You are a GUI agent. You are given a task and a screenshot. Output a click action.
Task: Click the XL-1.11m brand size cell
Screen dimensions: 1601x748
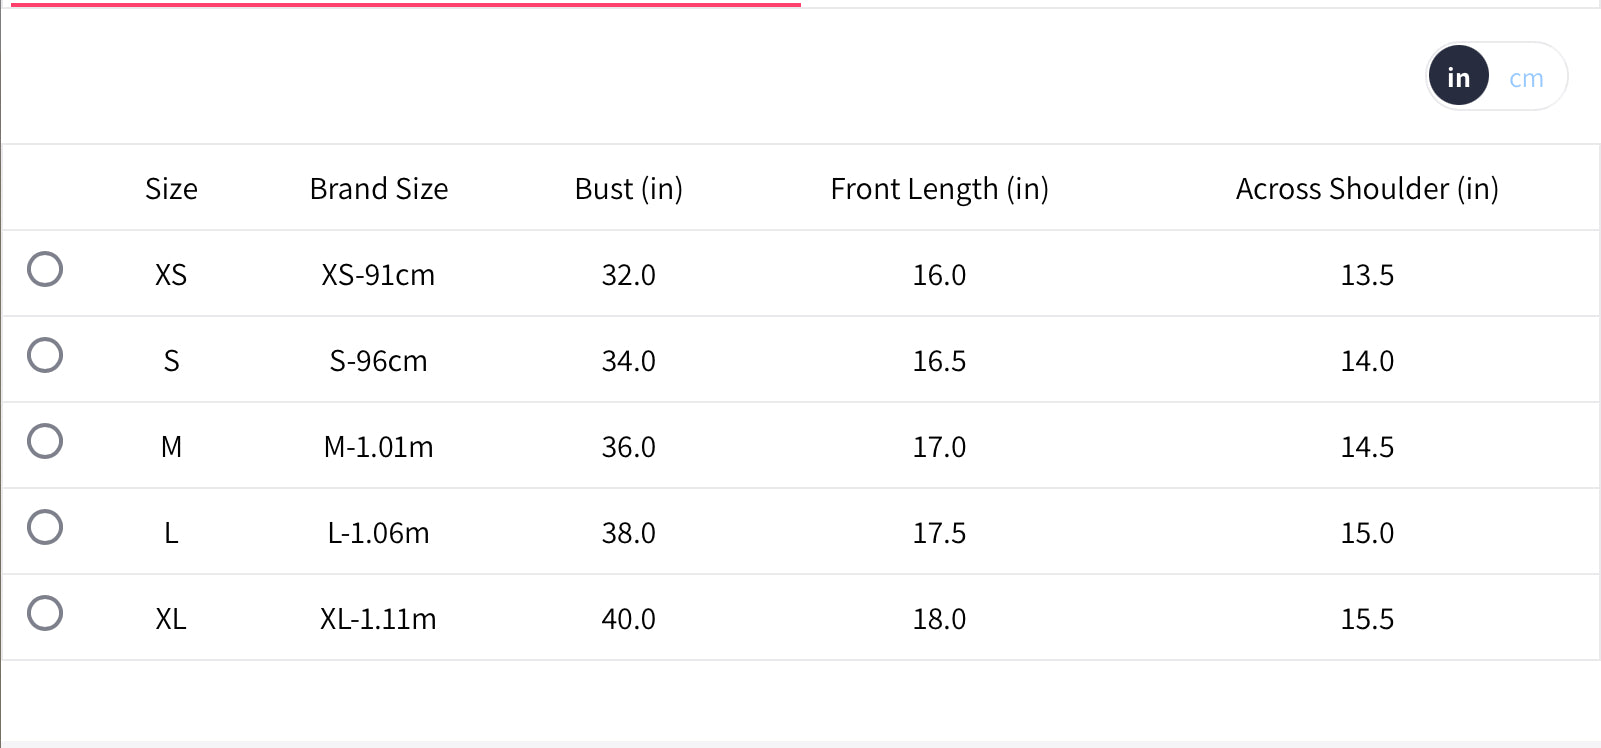[x=378, y=619]
